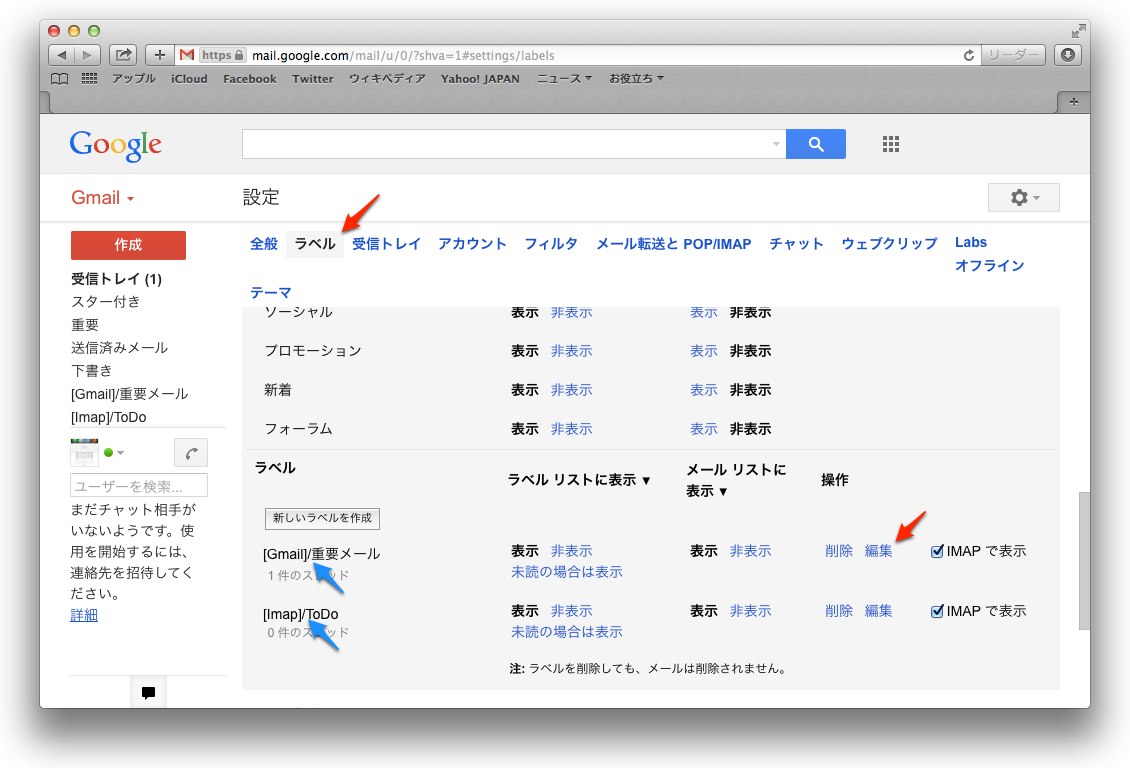Select the ラベル settings tab

pyautogui.click(x=315, y=244)
